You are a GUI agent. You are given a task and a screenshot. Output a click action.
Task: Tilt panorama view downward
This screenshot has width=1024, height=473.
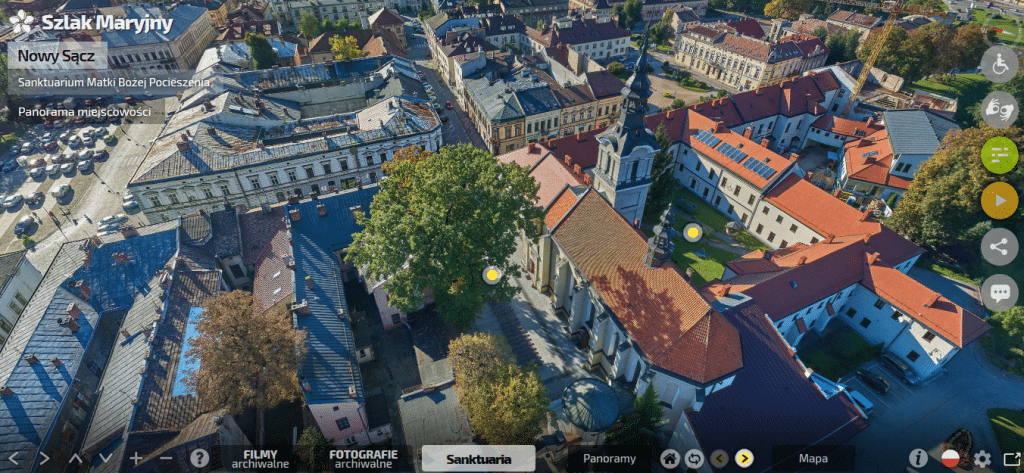tap(105, 458)
